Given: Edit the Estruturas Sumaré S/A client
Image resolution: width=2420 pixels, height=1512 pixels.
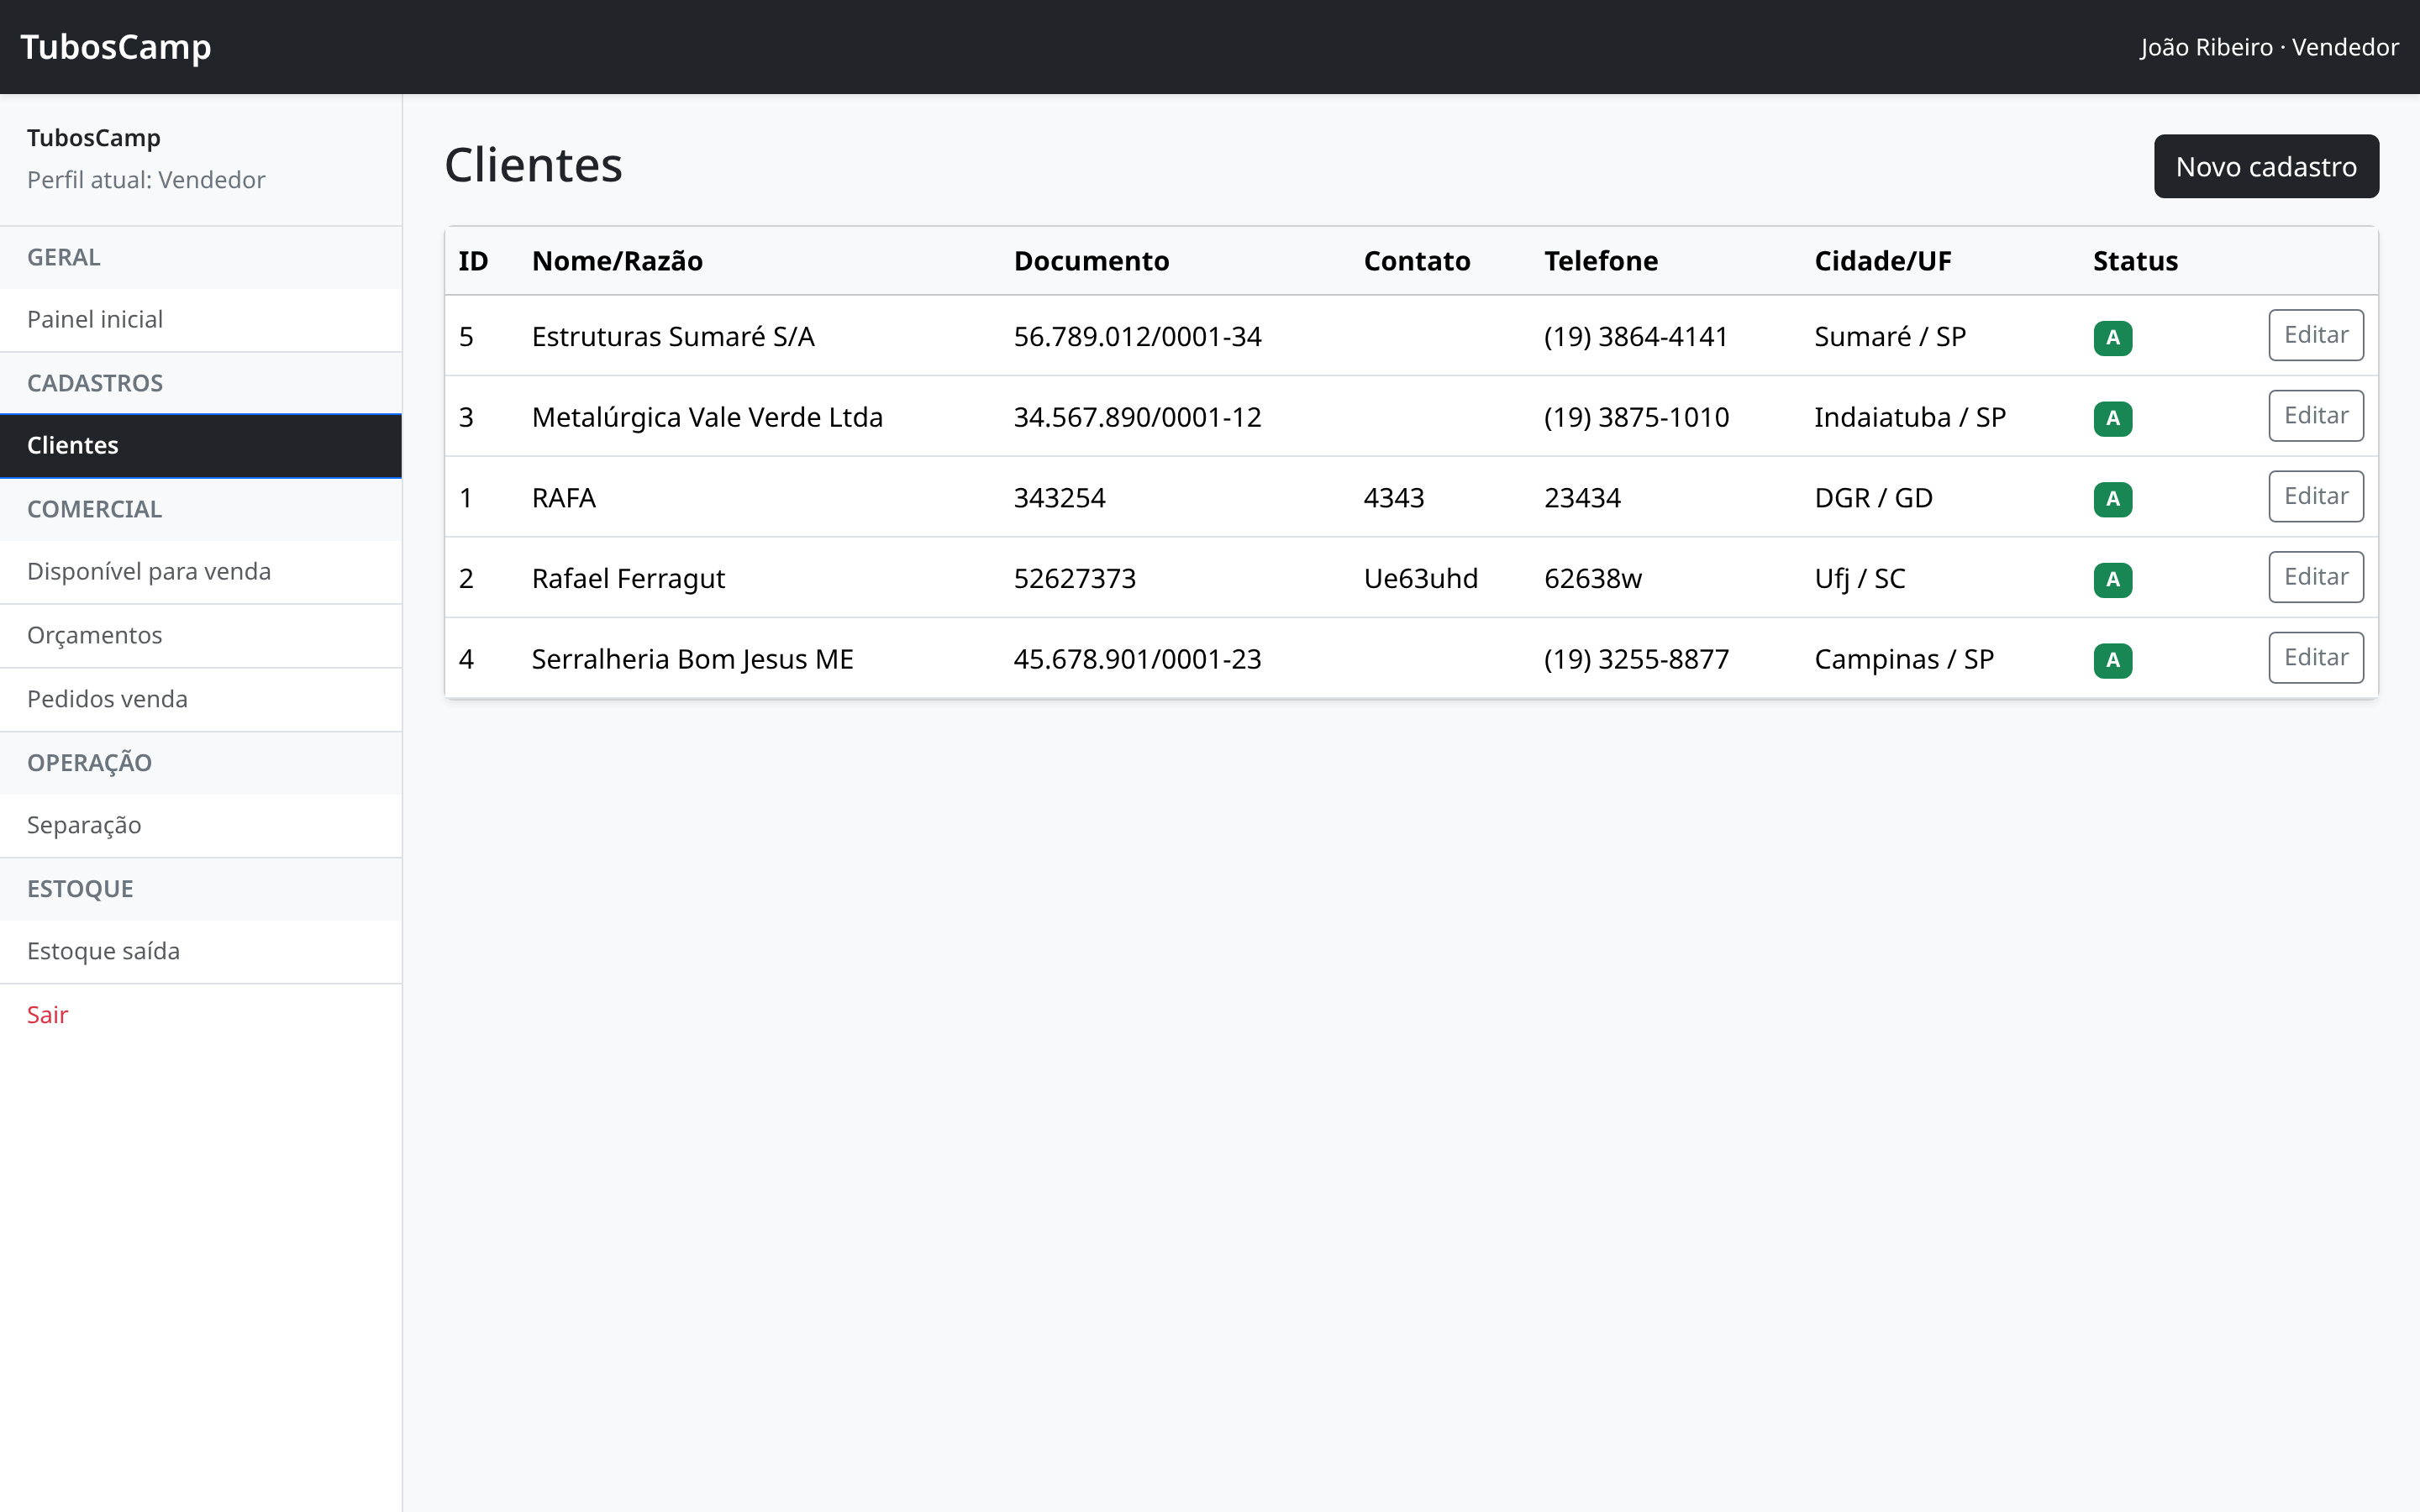Looking at the screenshot, I should pyautogui.click(x=2316, y=335).
